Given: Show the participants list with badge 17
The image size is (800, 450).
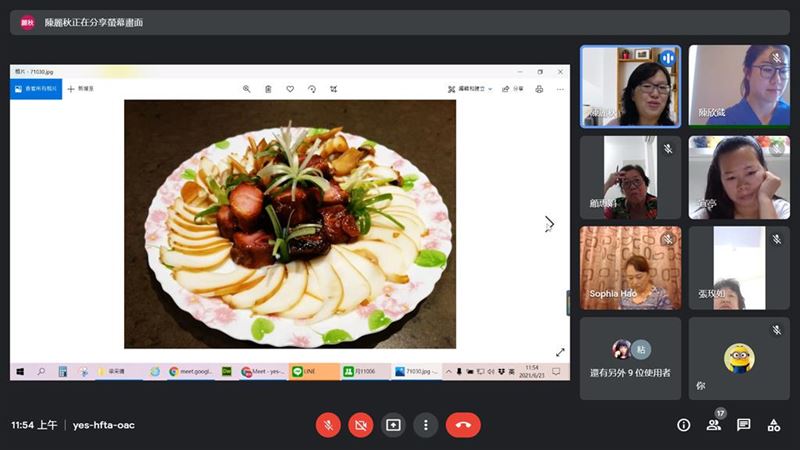Looking at the screenshot, I should tap(714, 425).
